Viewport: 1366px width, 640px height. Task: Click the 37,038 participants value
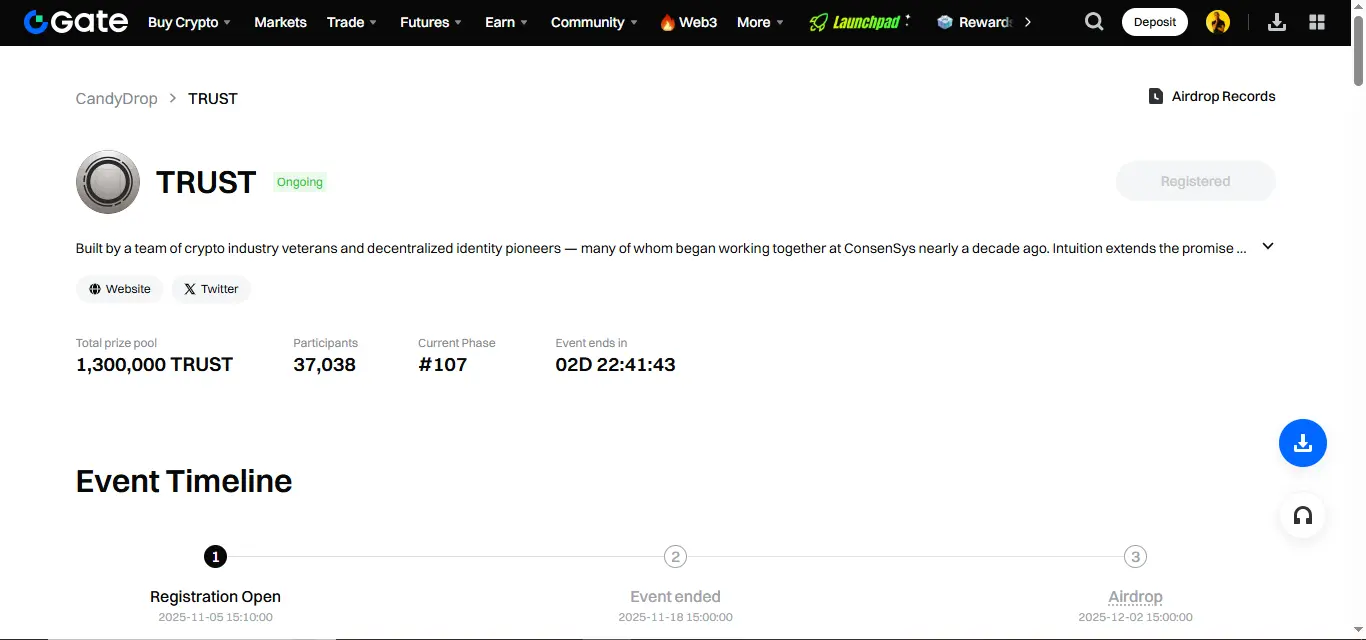[324, 365]
